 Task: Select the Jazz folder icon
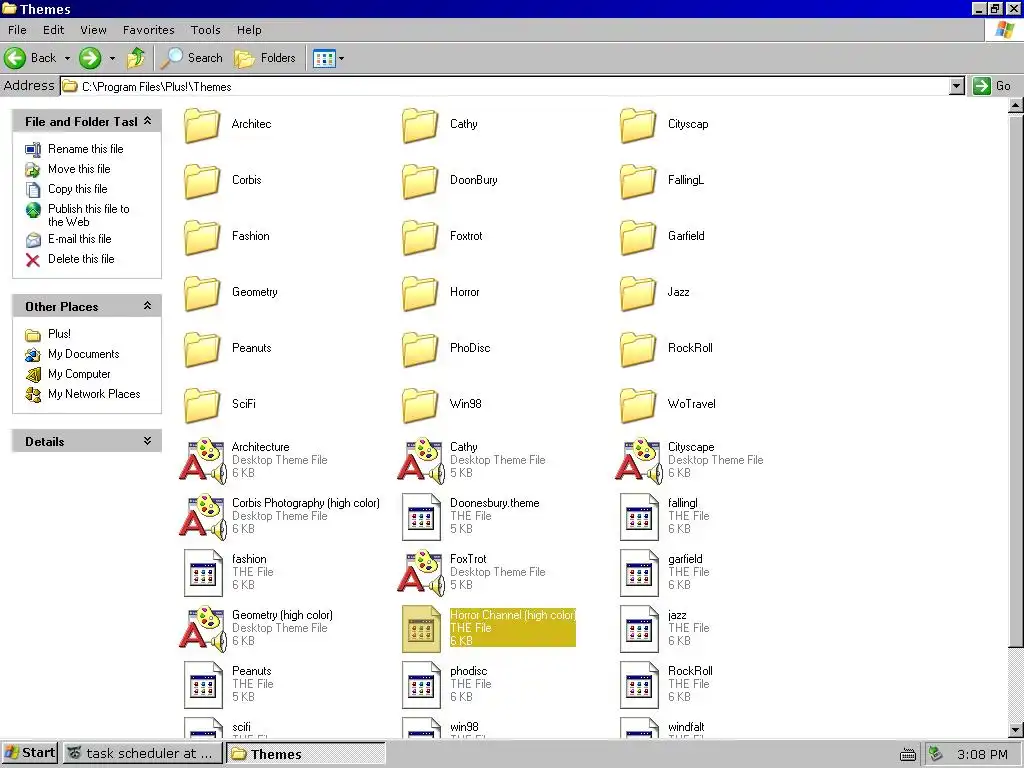[638, 294]
